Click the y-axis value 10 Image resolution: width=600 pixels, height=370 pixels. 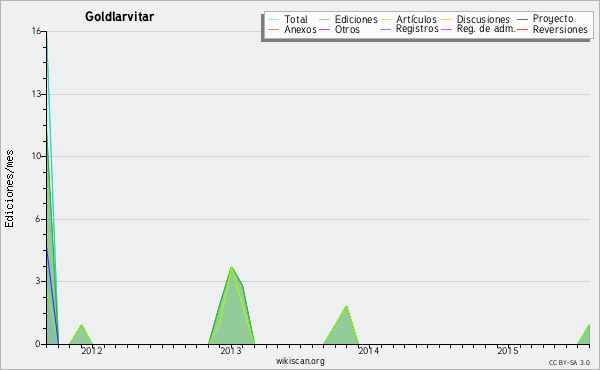(36, 156)
